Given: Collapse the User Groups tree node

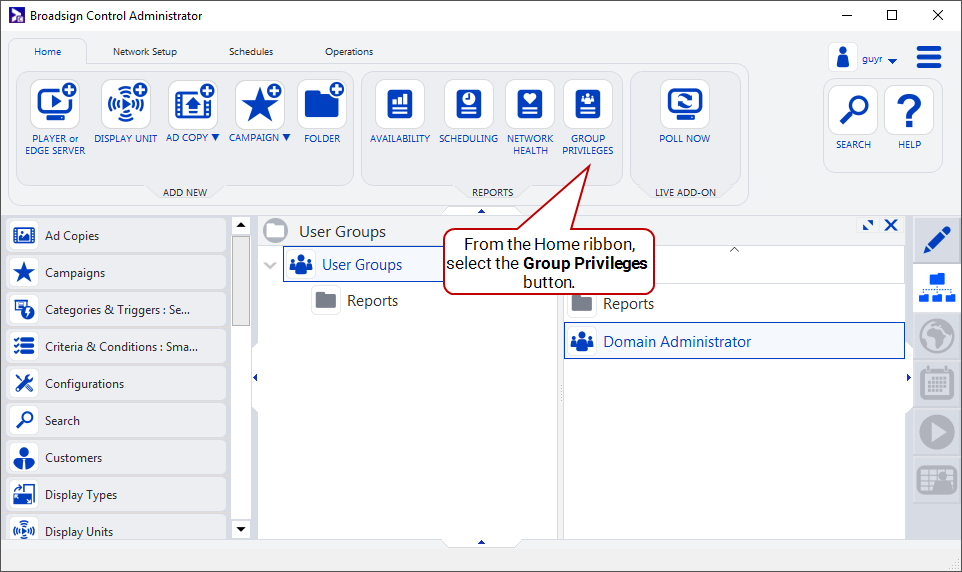Looking at the screenshot, I should tap(269, 265).
